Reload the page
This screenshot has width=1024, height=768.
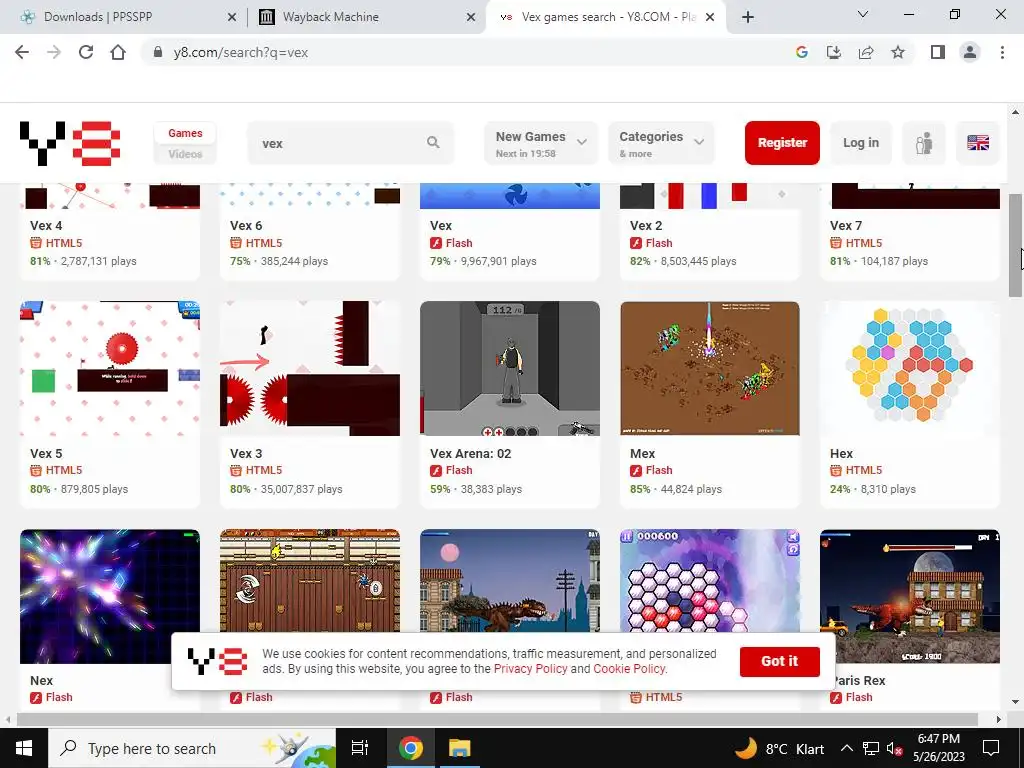pos(86,52)
